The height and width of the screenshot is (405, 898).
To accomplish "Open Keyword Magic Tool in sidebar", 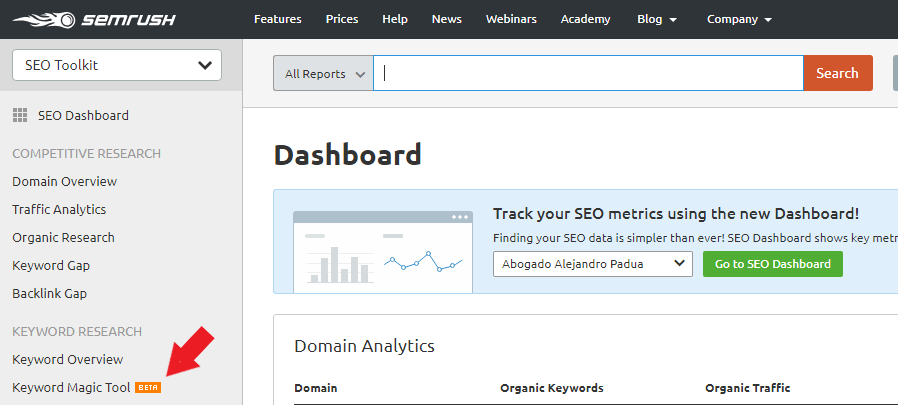I will pos(72,388).
